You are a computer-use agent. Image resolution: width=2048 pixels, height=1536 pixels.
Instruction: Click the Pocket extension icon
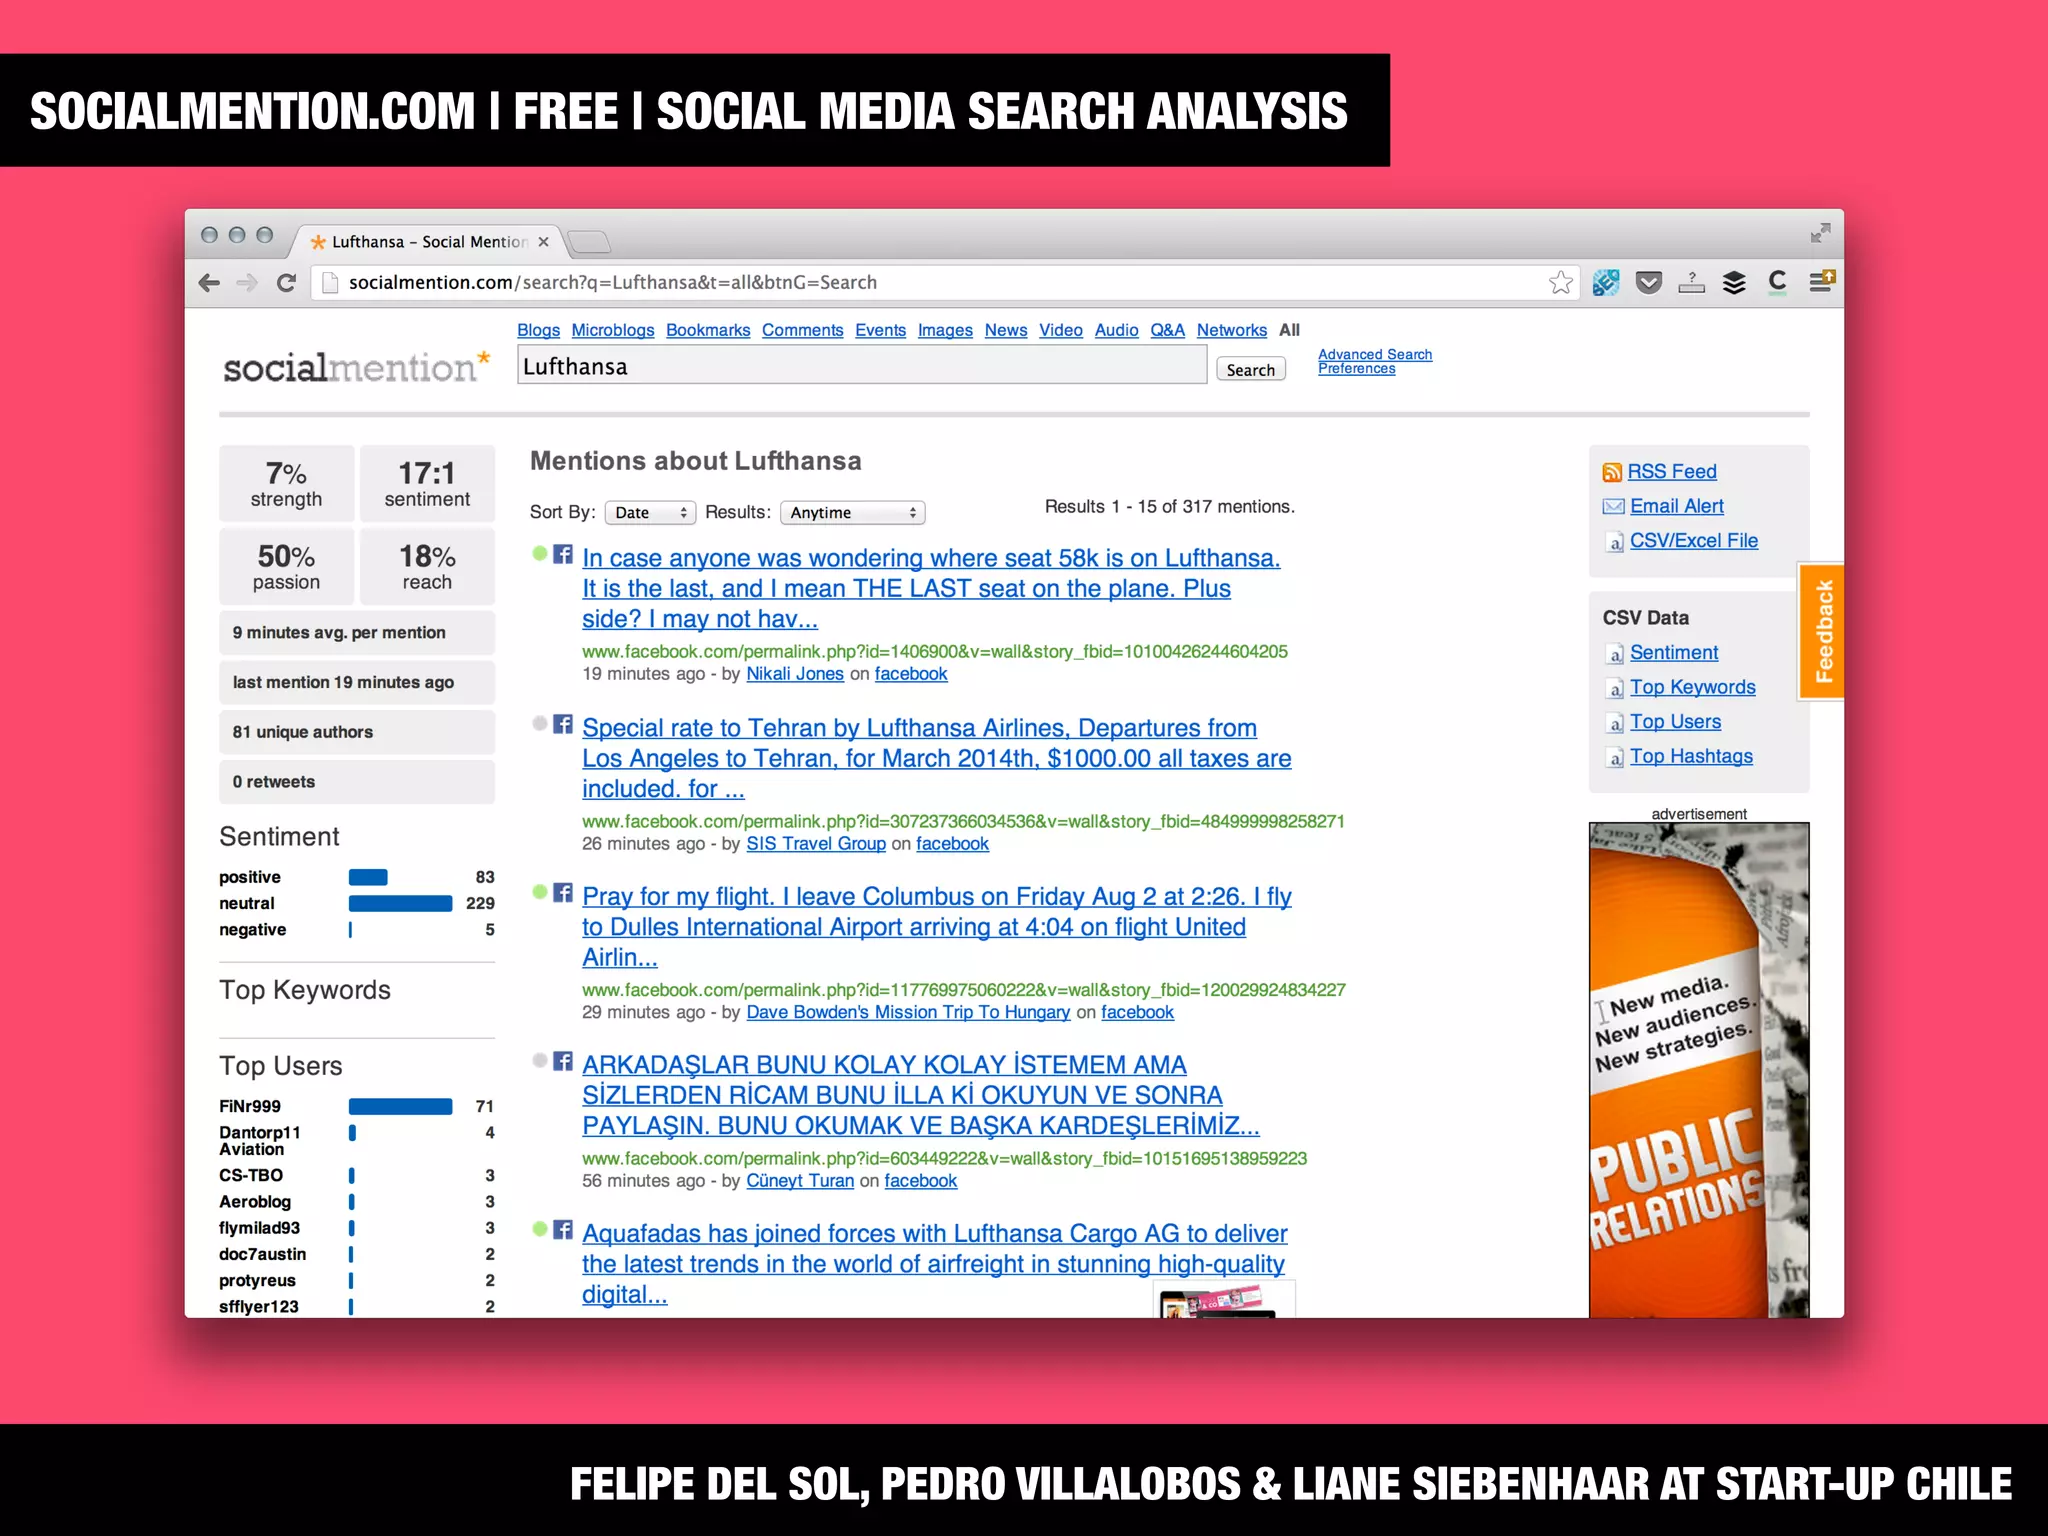[x=1649, y=283]
